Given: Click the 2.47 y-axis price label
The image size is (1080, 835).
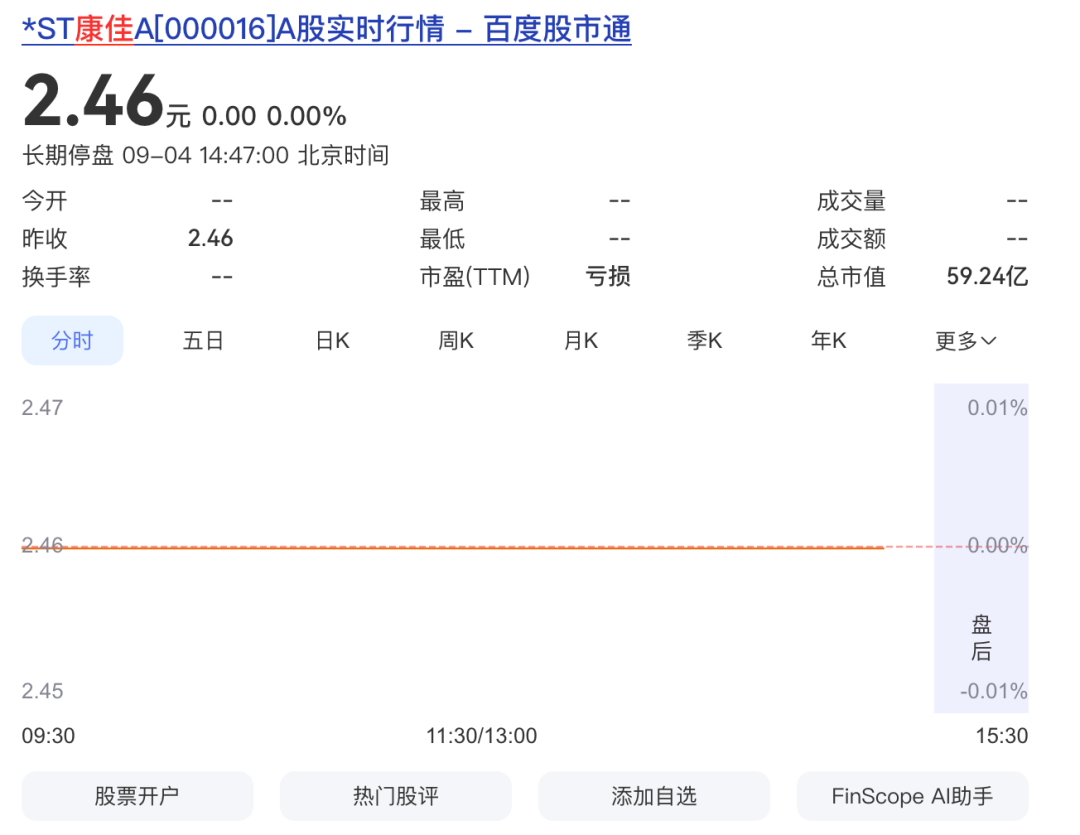Looking at the screenshot, I should coord(42,407).
